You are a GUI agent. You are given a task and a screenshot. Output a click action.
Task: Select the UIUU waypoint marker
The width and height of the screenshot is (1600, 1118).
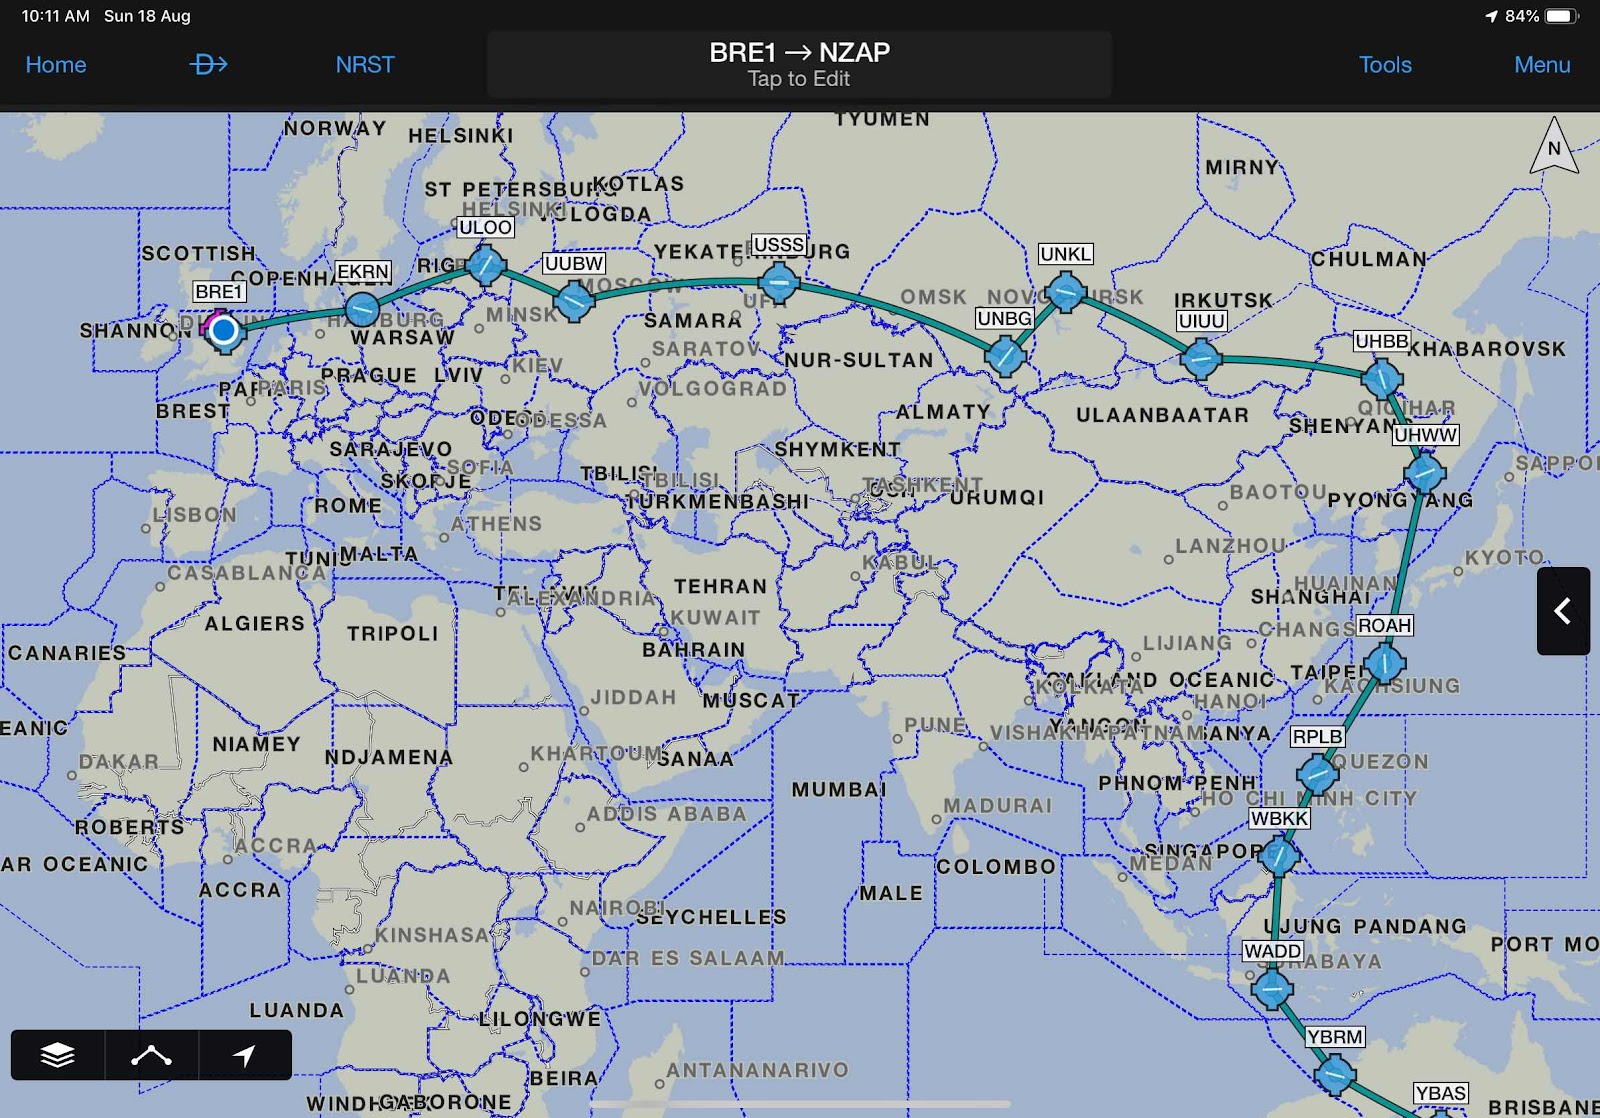point(1201,358)
